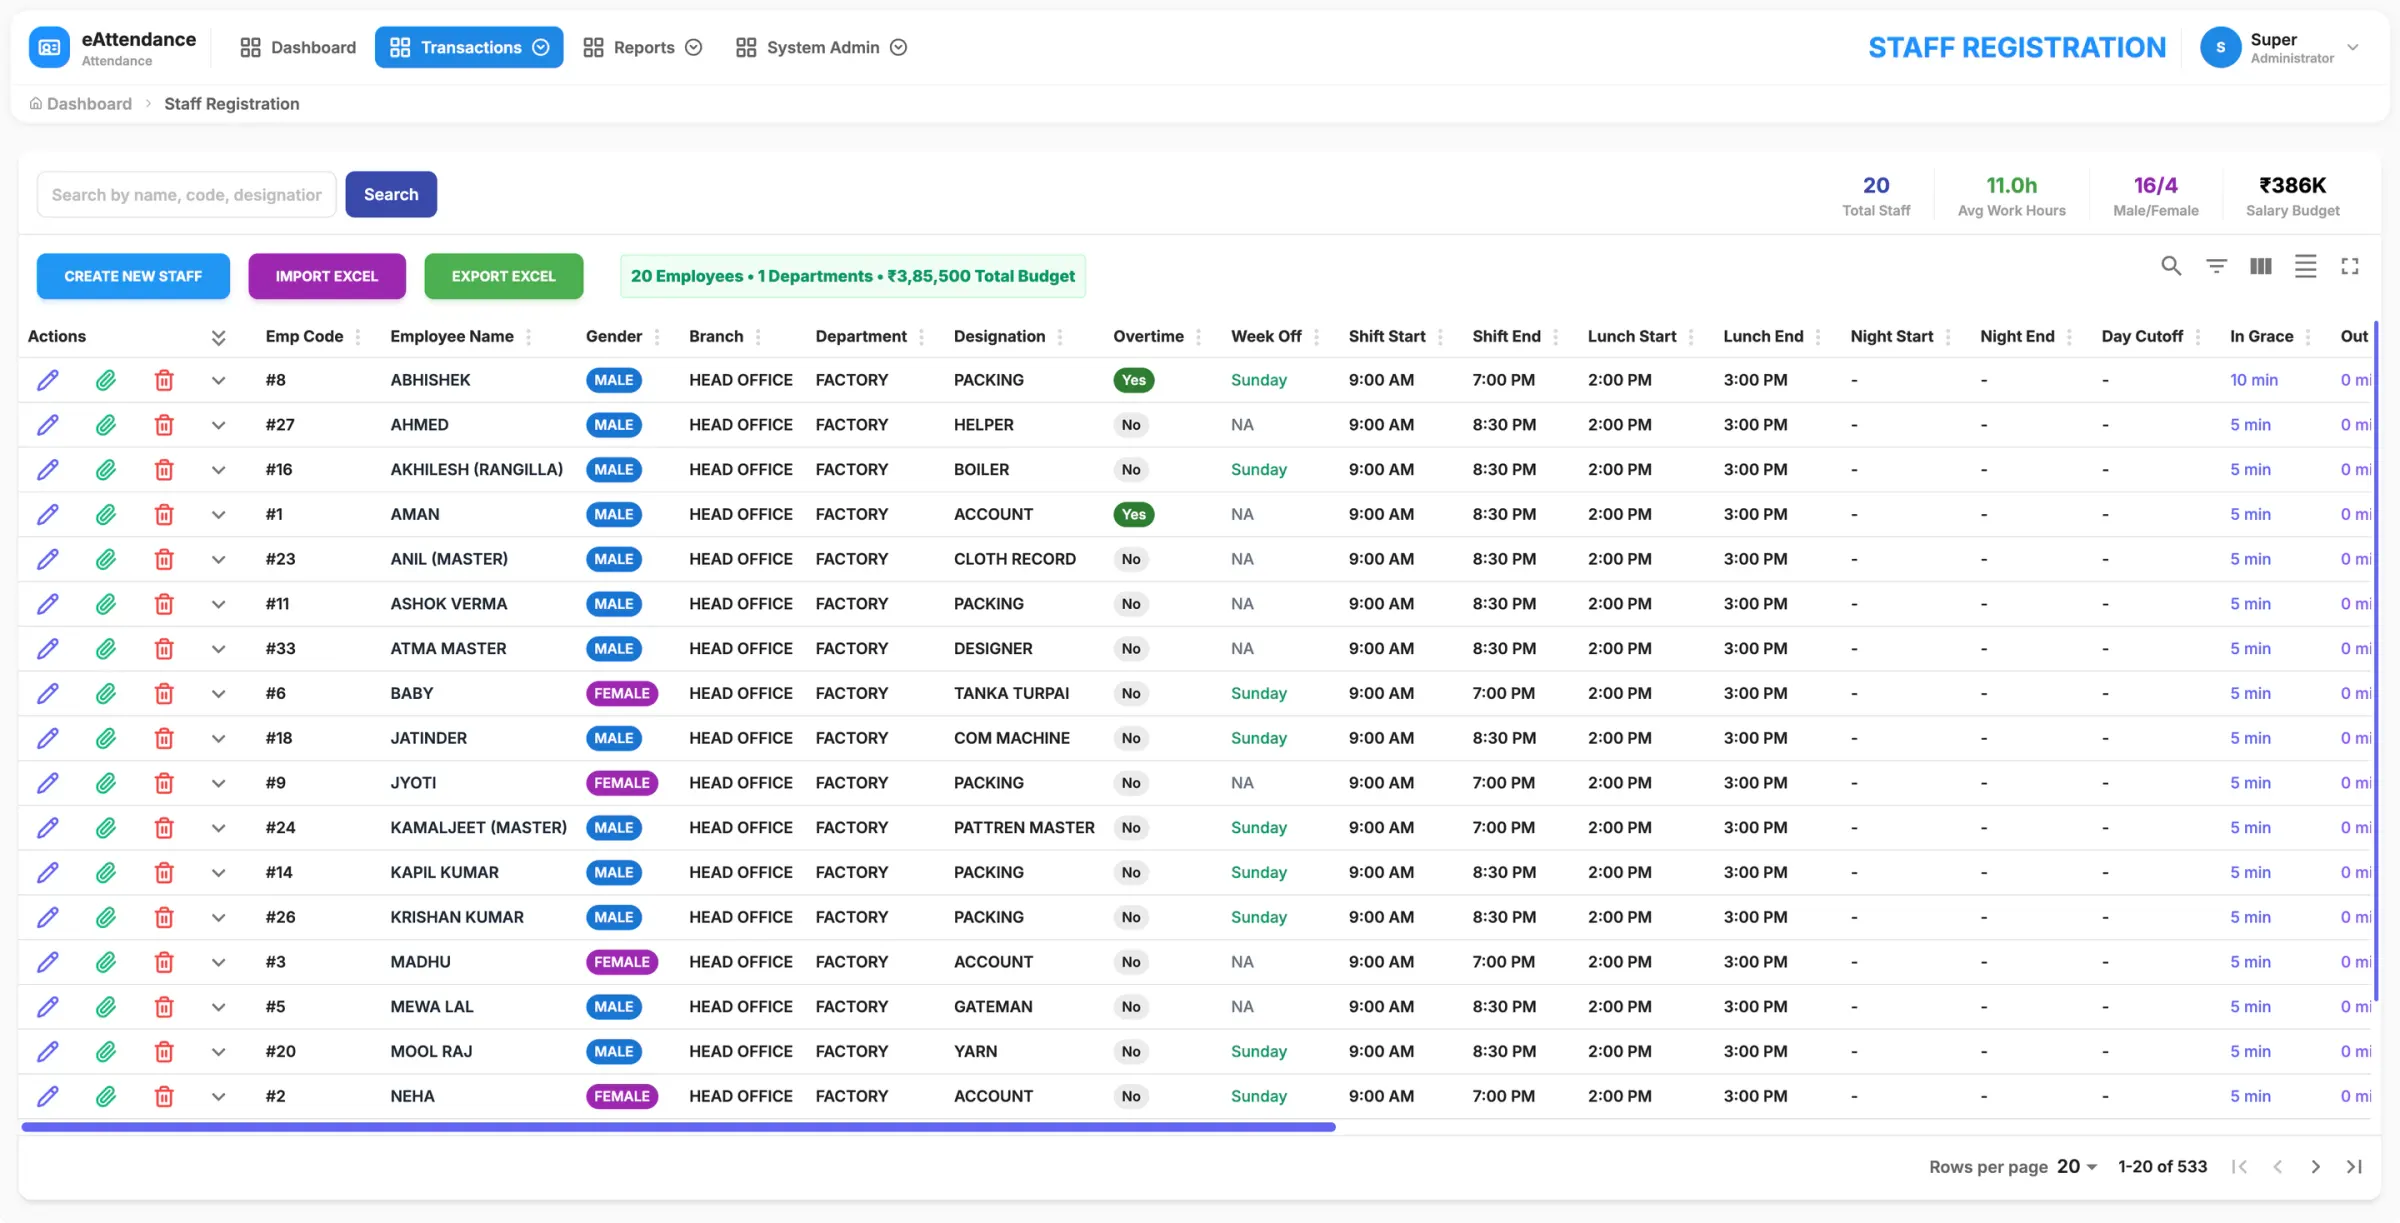Enter full screen table mode

2350,266
